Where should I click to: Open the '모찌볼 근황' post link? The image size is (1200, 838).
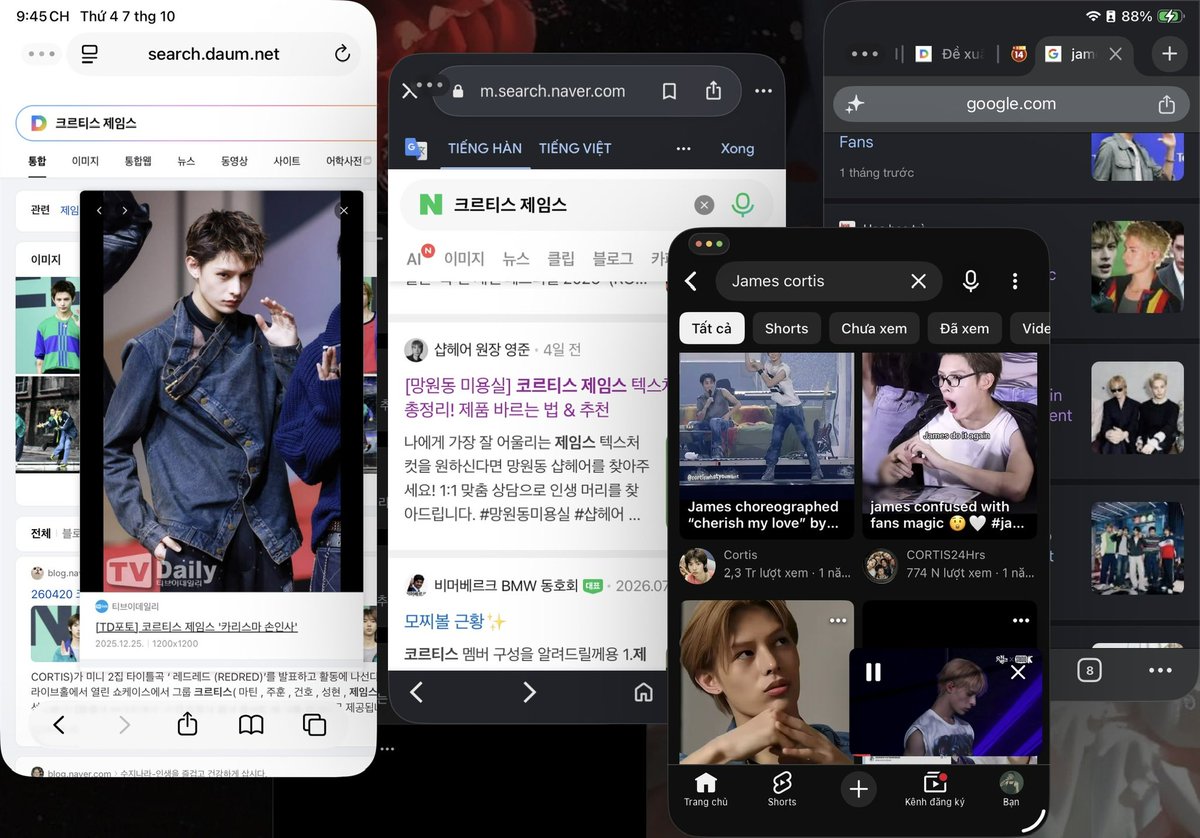coord(455,621)
